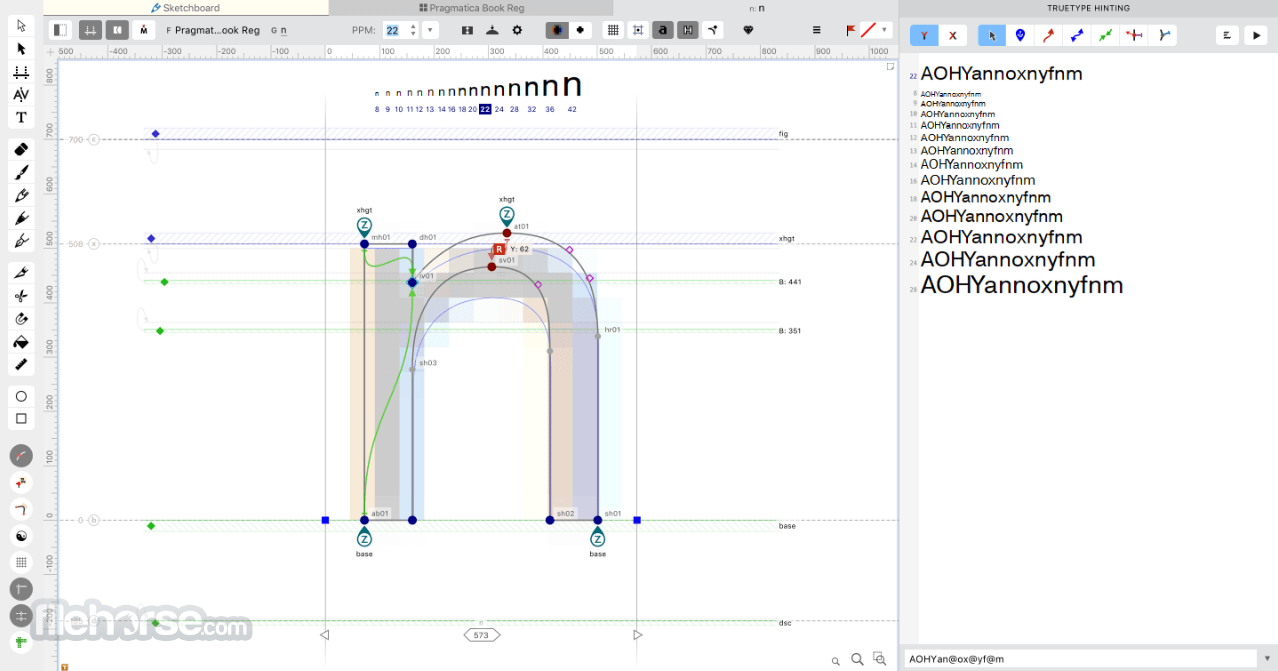Click the align-left options button in hinting panel

(x=1227, y=35)
